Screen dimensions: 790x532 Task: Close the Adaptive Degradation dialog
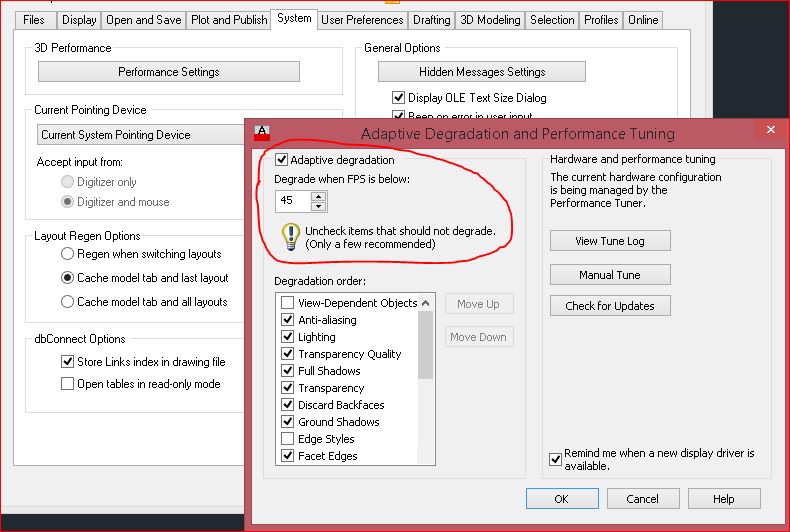coord(771,129)
